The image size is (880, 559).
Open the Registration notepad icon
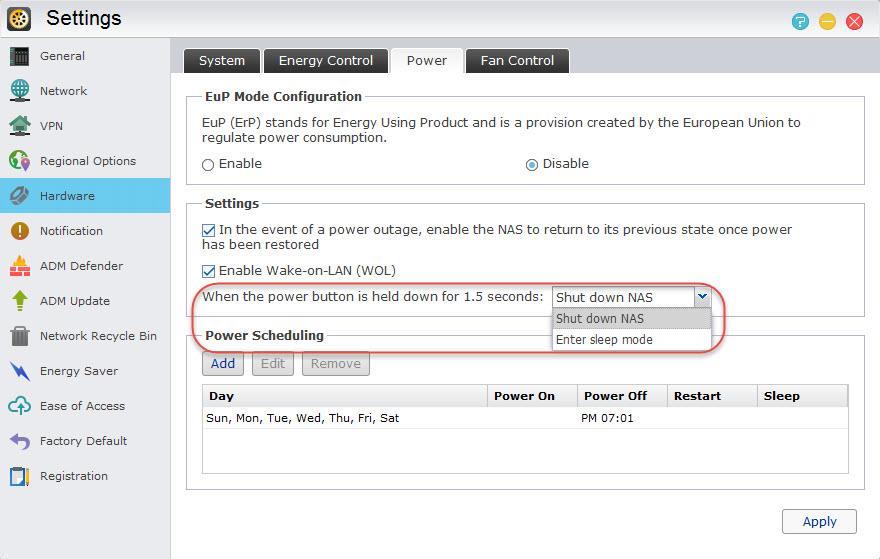click(20, 476)
